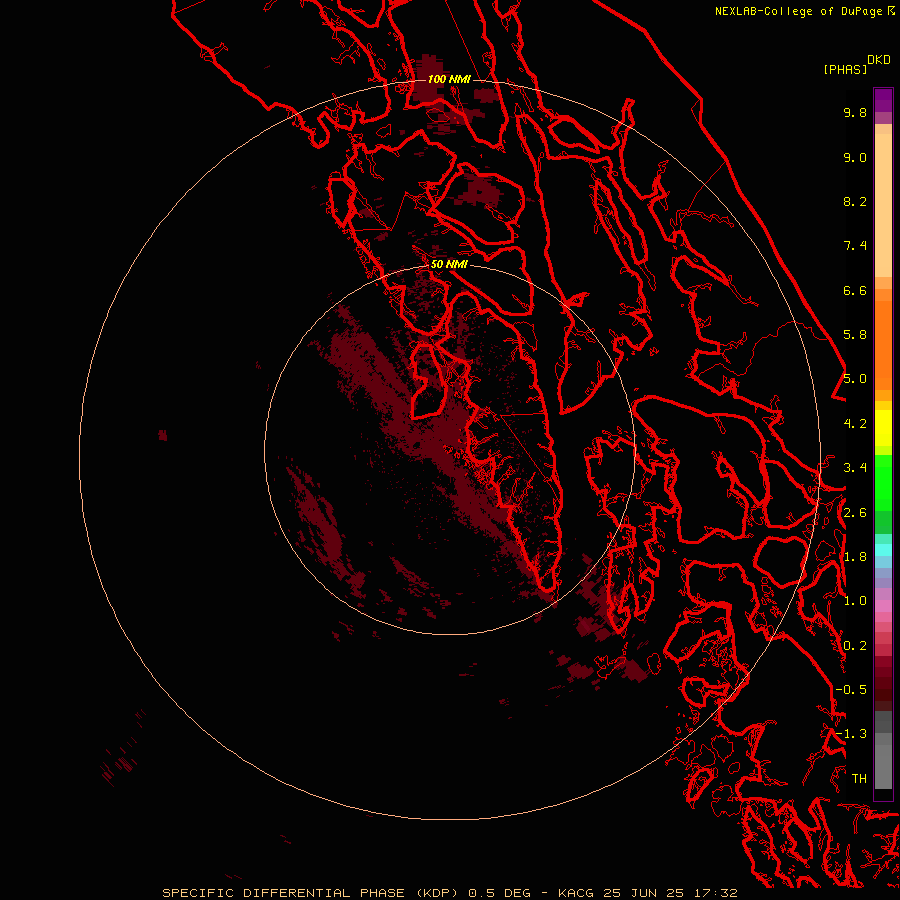This screenshot has width=900, height=900.
Task: Select the 50 NMI range ring label
Action: point(449,264)
